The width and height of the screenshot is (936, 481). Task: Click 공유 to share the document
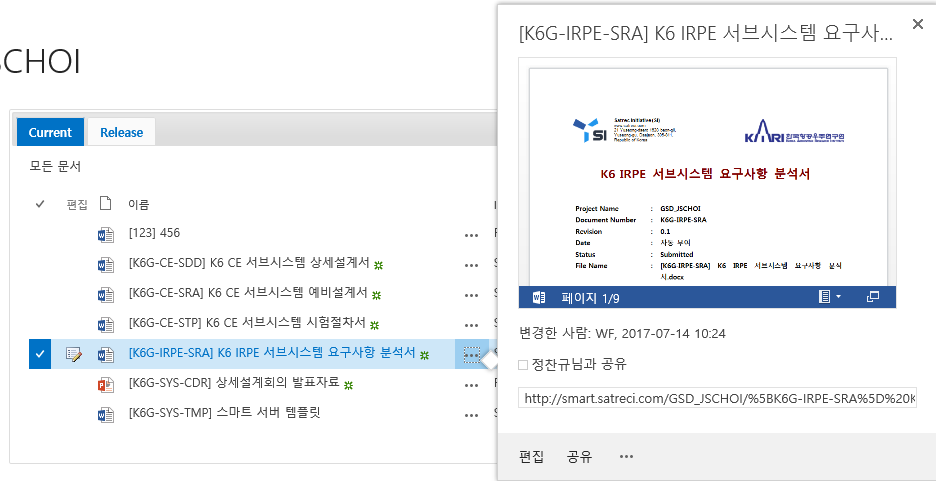tap(579, 457)
